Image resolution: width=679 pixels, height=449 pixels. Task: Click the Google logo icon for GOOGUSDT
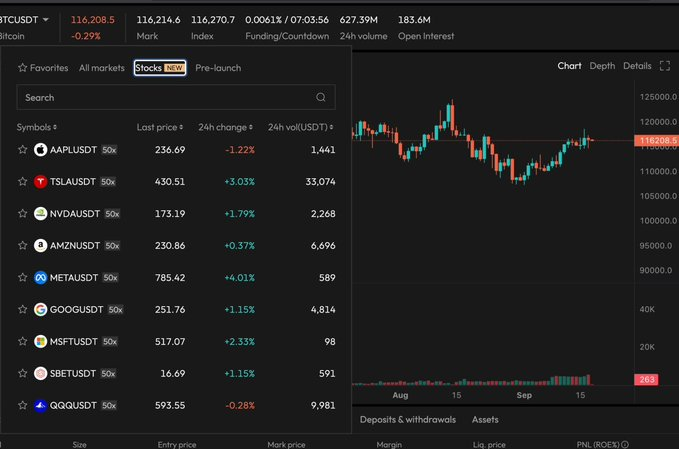pos(40,310)
